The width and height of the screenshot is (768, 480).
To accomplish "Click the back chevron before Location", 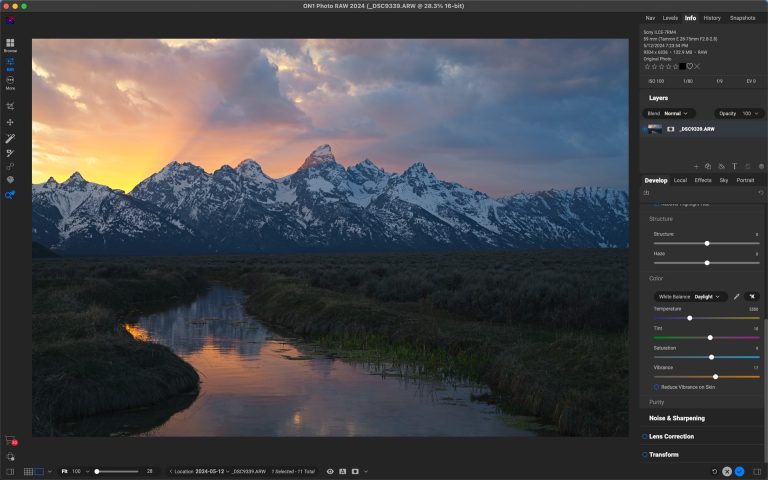I will pos(170,472).
